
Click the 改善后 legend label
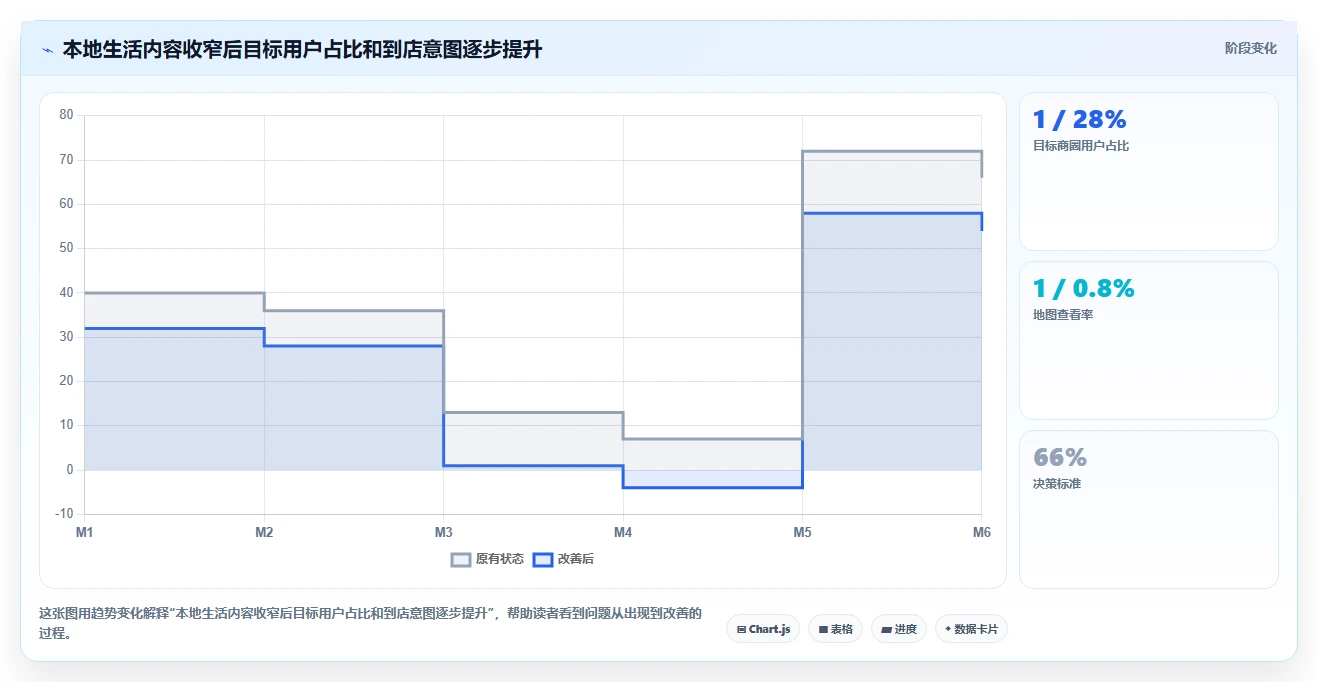[x=575, y=559]
